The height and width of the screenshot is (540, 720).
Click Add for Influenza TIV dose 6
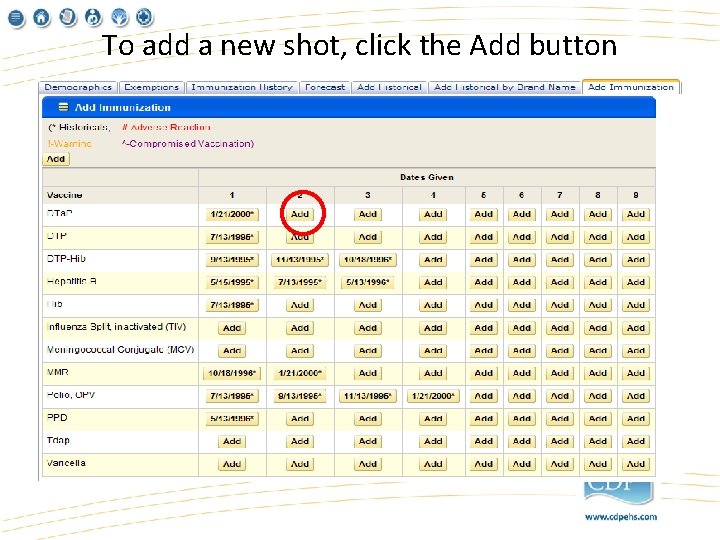tap(522, 328)
